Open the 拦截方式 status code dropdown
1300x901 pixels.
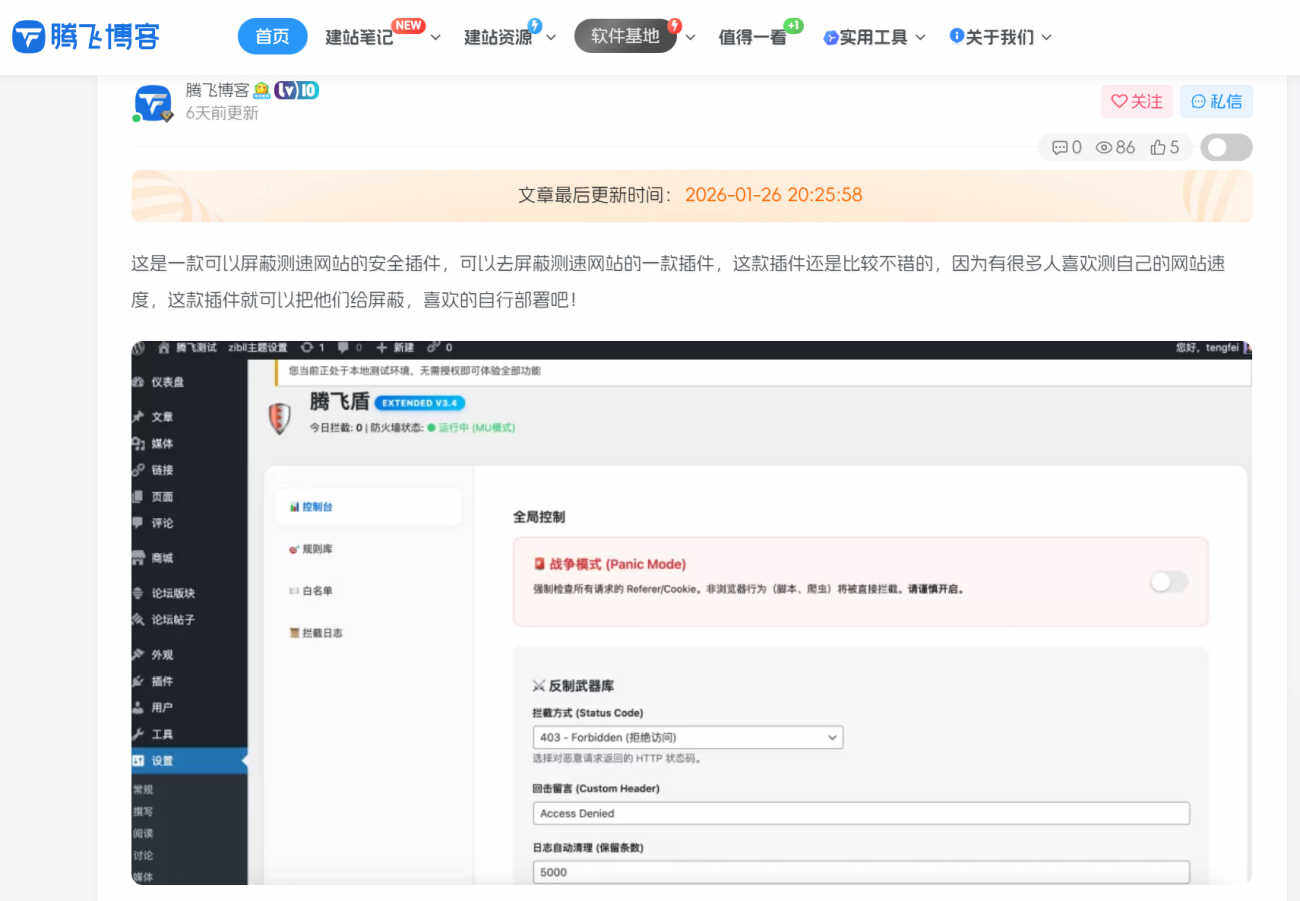(687, 737)
